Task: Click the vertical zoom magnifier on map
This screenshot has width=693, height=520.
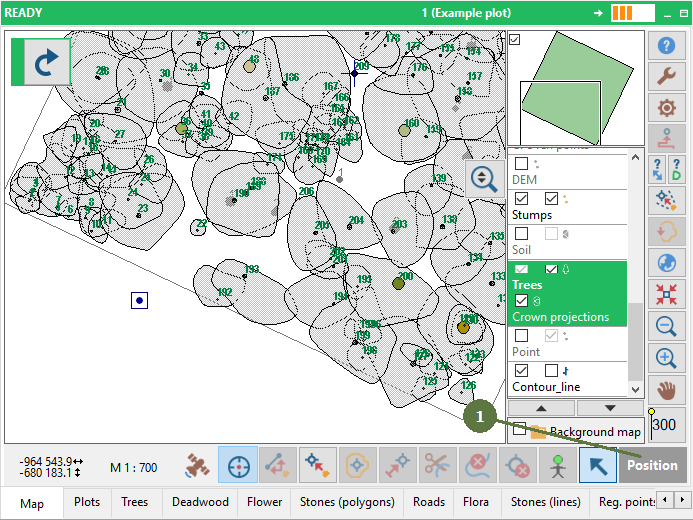Action: point(485,179)
